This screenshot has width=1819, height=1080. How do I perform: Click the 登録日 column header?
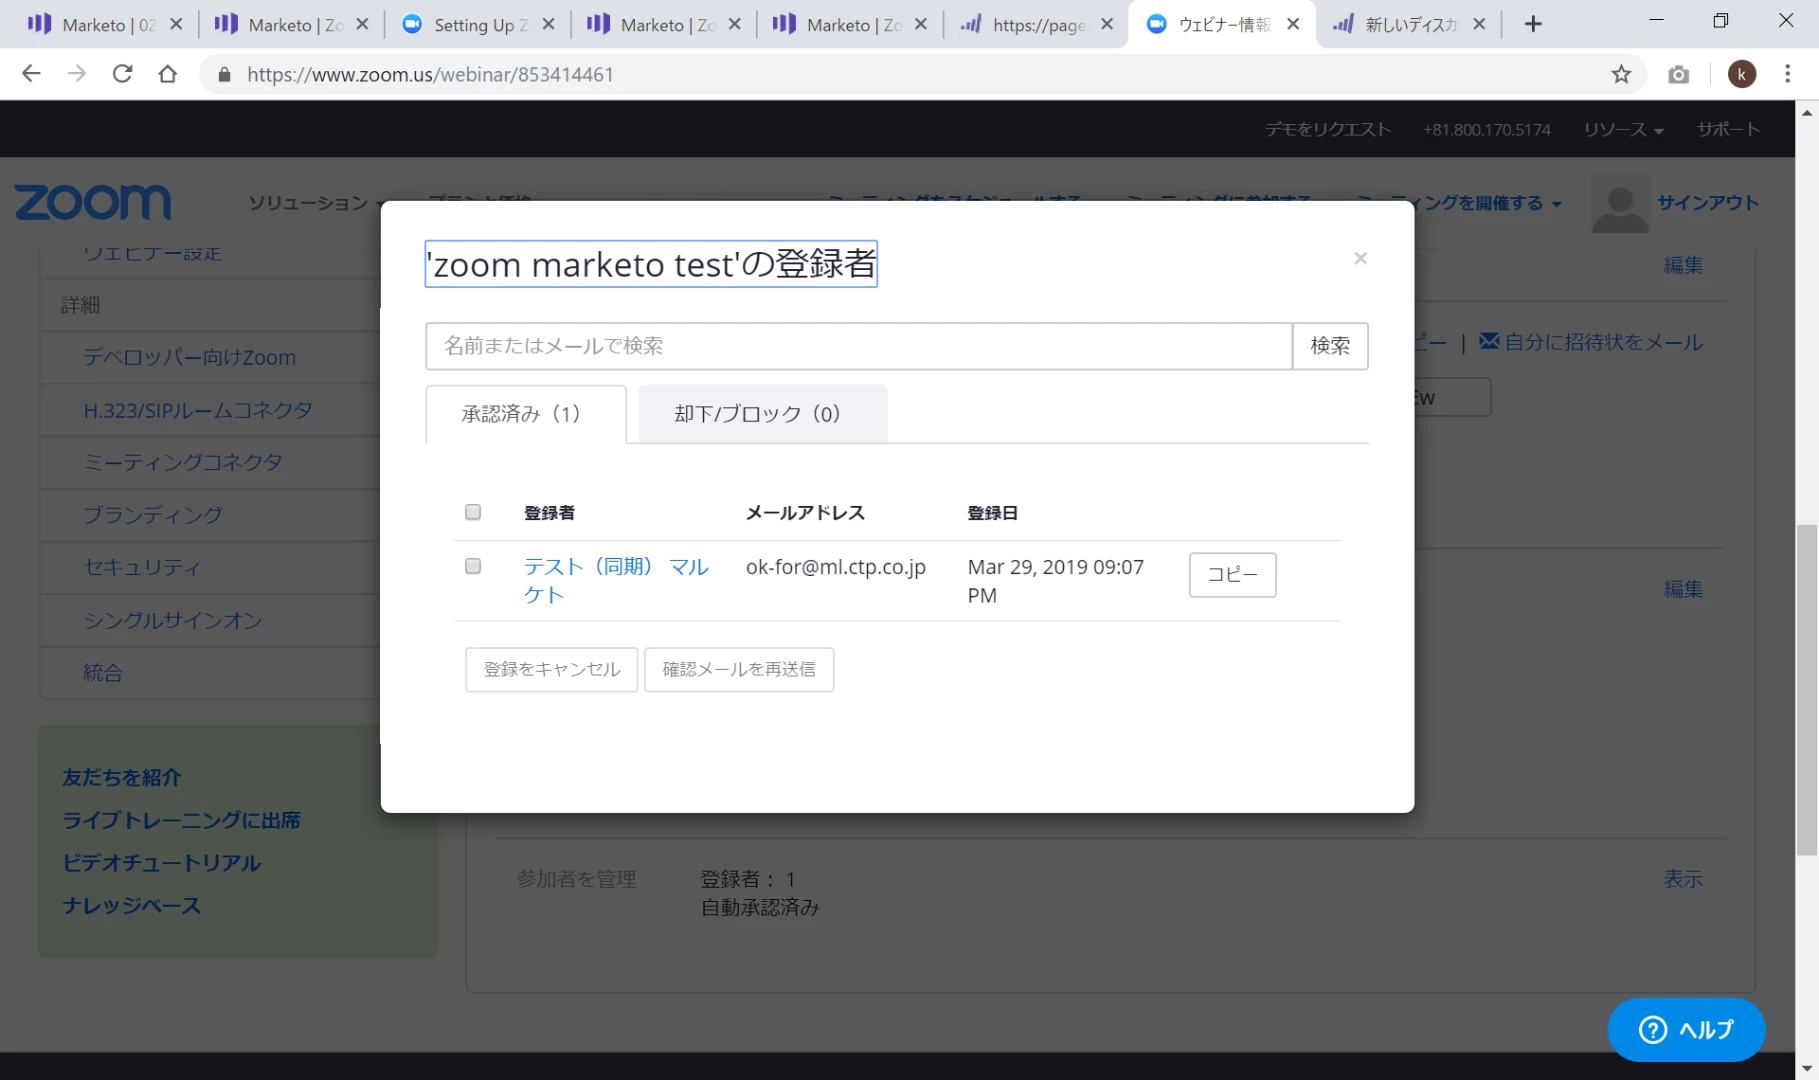coord(992,513)
